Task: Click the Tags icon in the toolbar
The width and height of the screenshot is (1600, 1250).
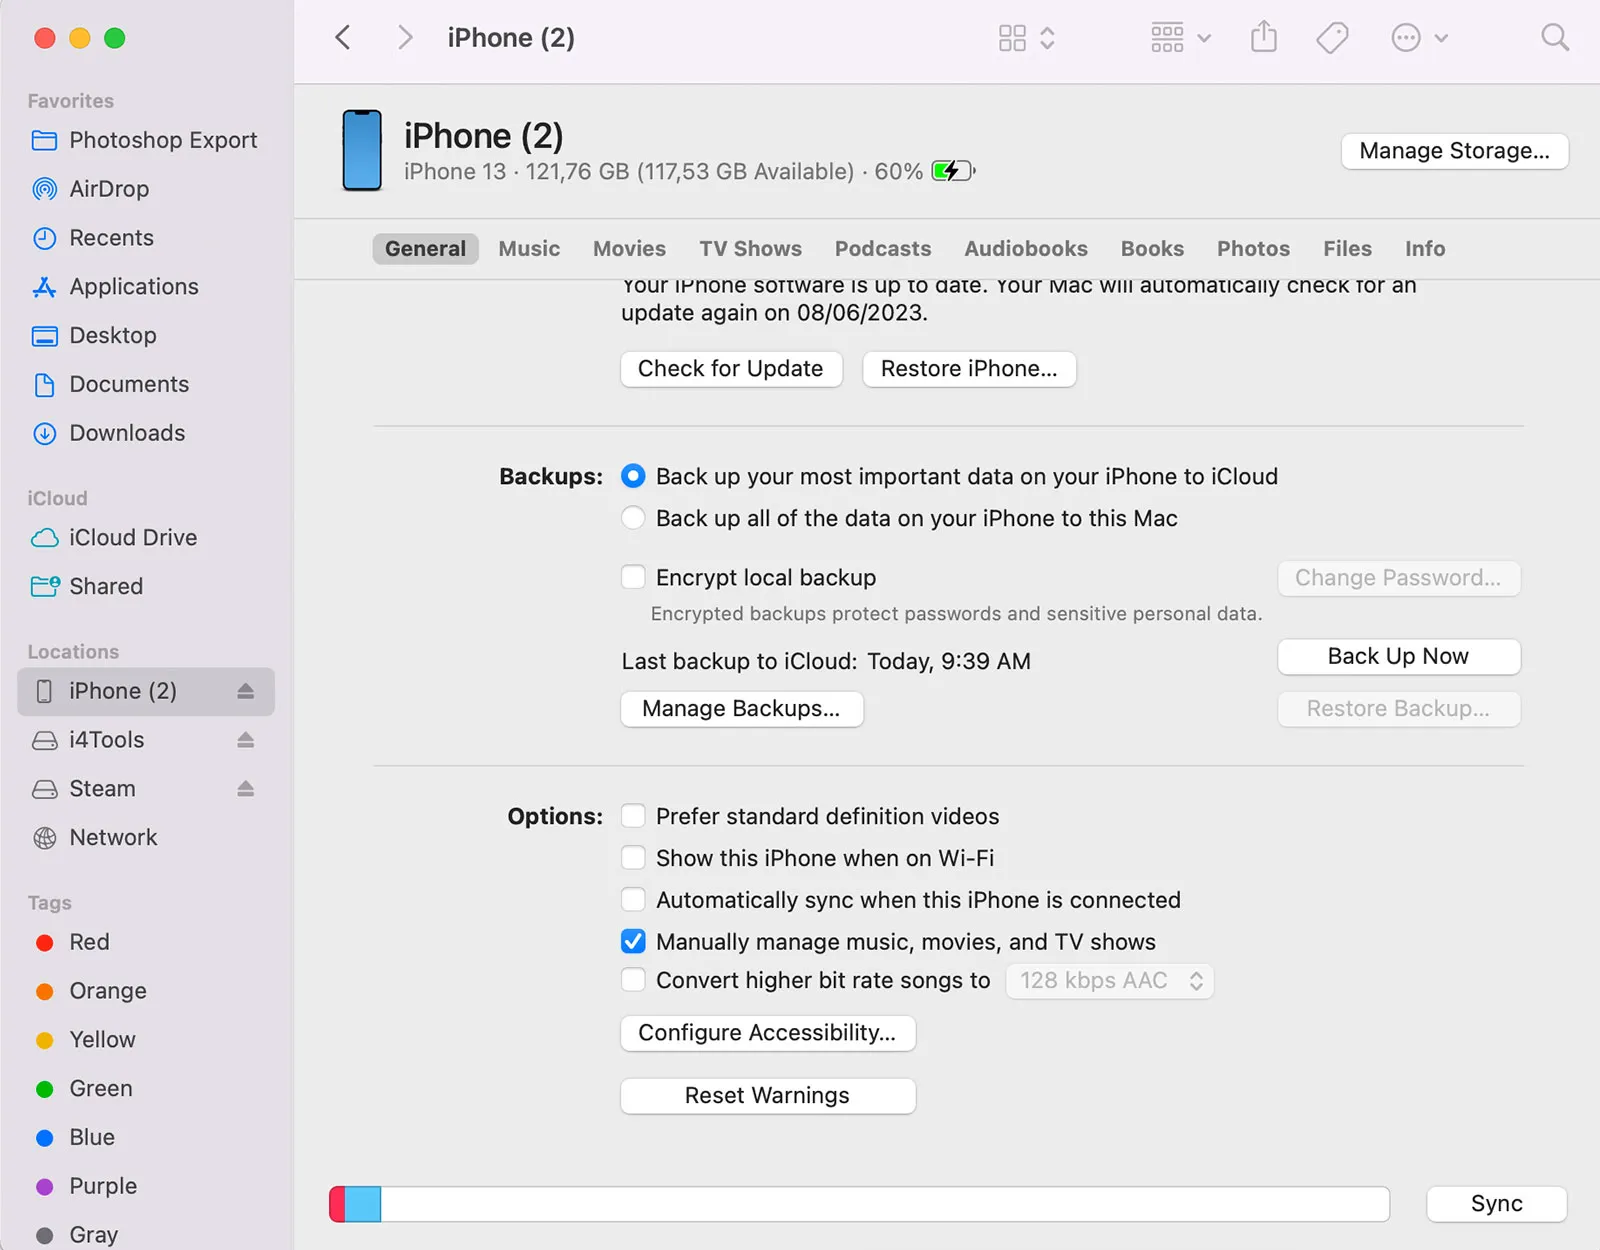Action: coord(1331,37)
